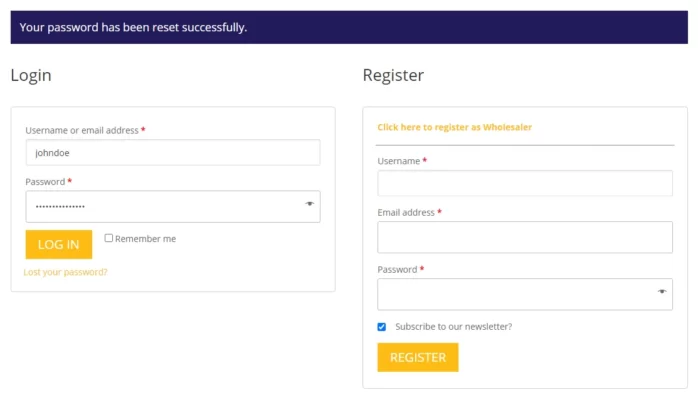
Task: Click the Username or email address label
Action: click(82, 130)
